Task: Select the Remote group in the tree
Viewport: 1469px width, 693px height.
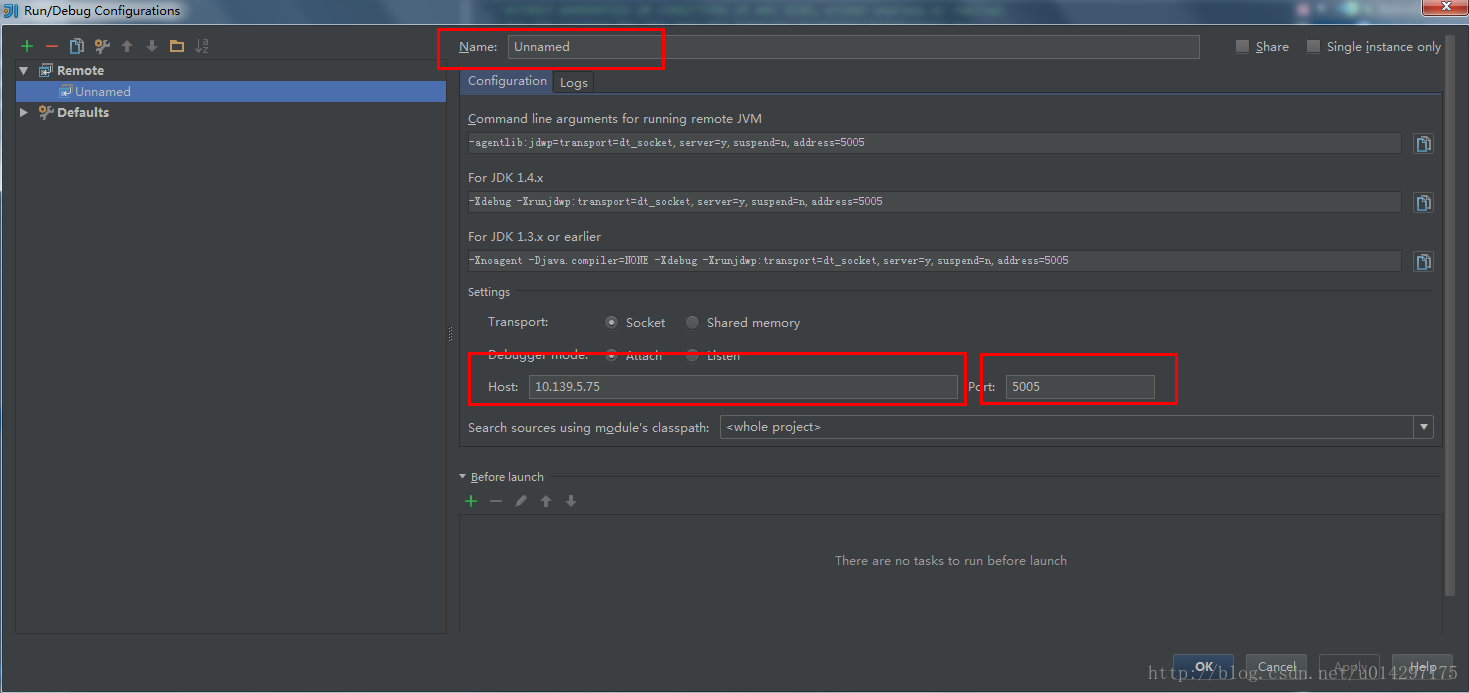Action: click(80, 71)
